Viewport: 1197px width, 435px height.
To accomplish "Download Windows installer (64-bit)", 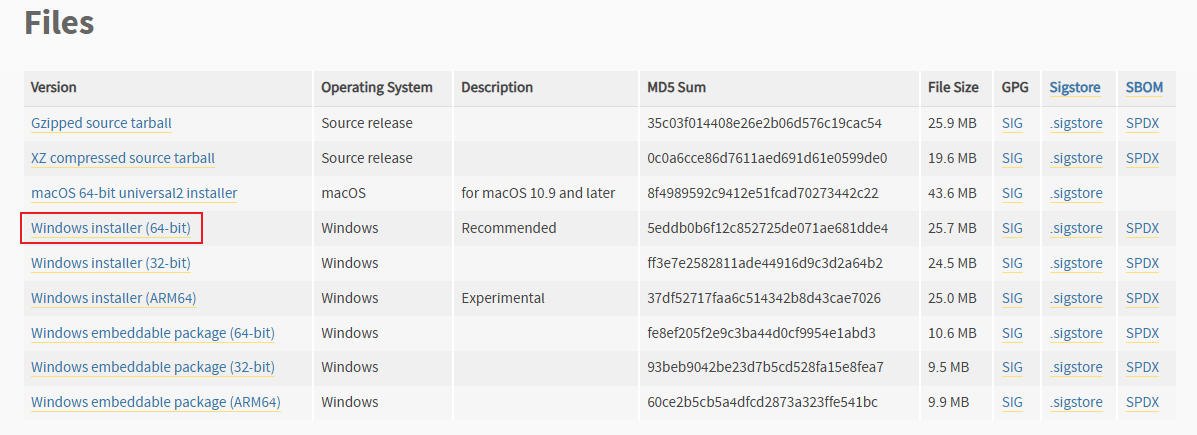I will pos(111,228).
